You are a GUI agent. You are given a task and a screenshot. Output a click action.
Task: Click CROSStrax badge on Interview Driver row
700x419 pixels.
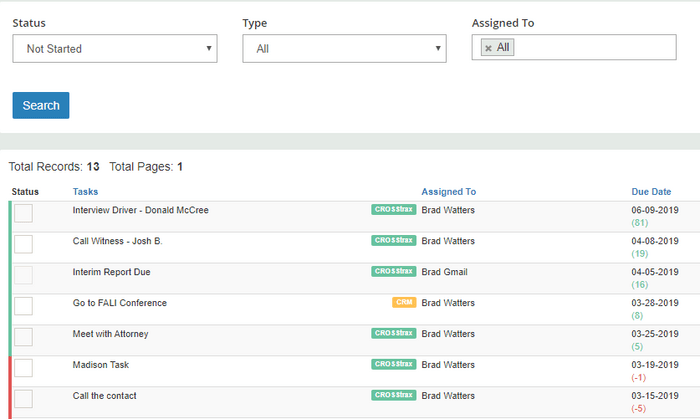(x=393, y=210)
